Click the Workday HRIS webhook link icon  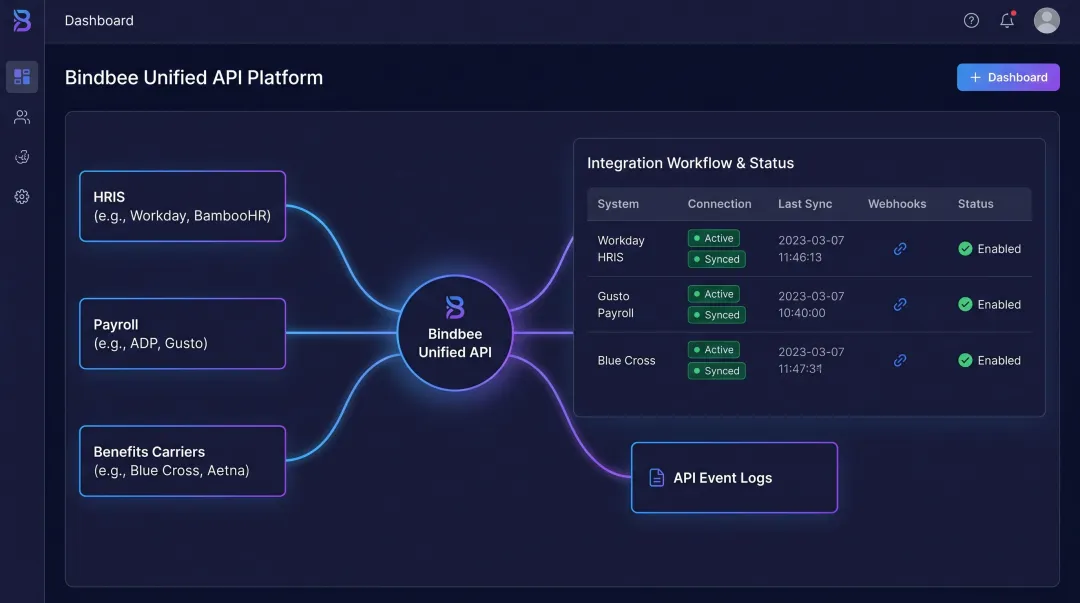tap(900, 249)
